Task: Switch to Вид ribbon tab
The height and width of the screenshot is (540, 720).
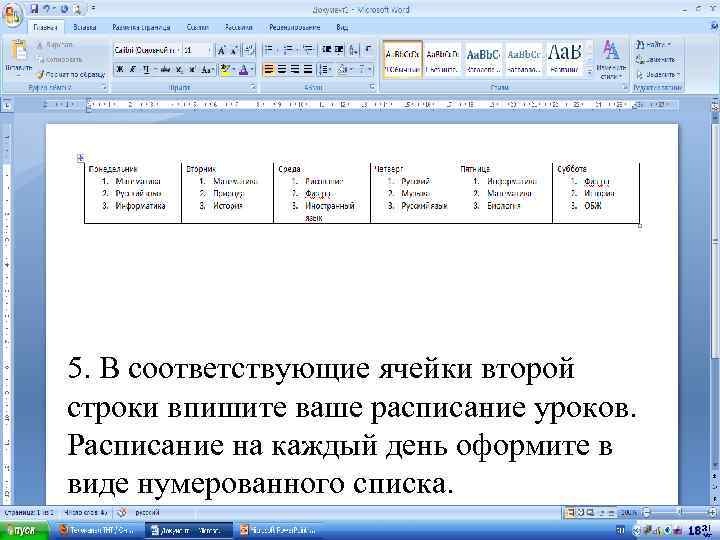Action: [x=342, y=28]
